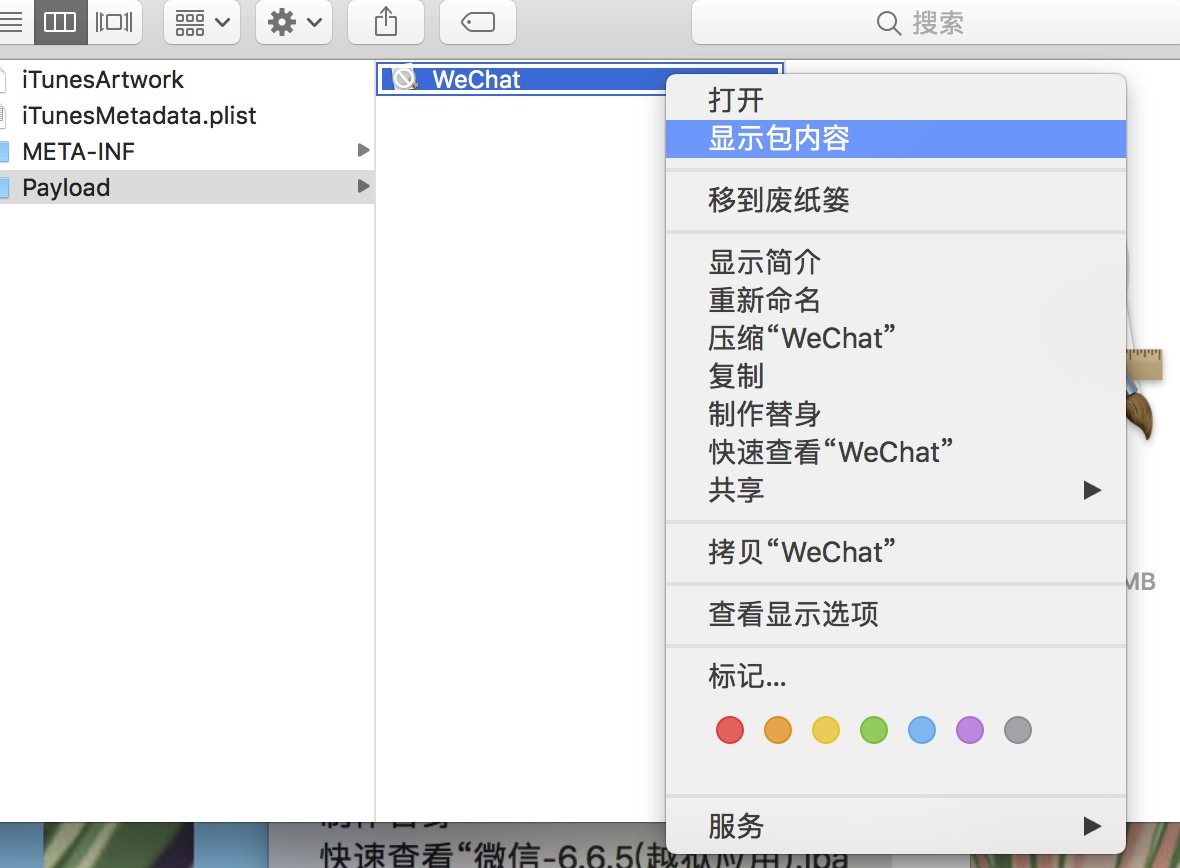Apply the orange tag color
Image resolution: width=1180 pixels, height=868 pixels.
coord(777,729)
